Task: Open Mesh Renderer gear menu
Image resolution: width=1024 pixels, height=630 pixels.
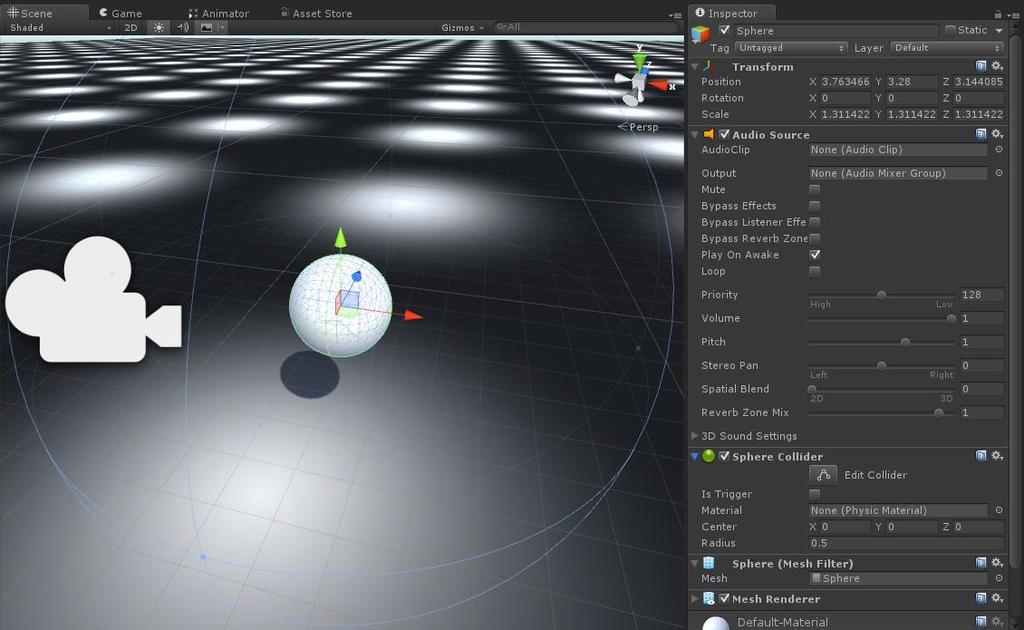Action: (x=997, y=598)
